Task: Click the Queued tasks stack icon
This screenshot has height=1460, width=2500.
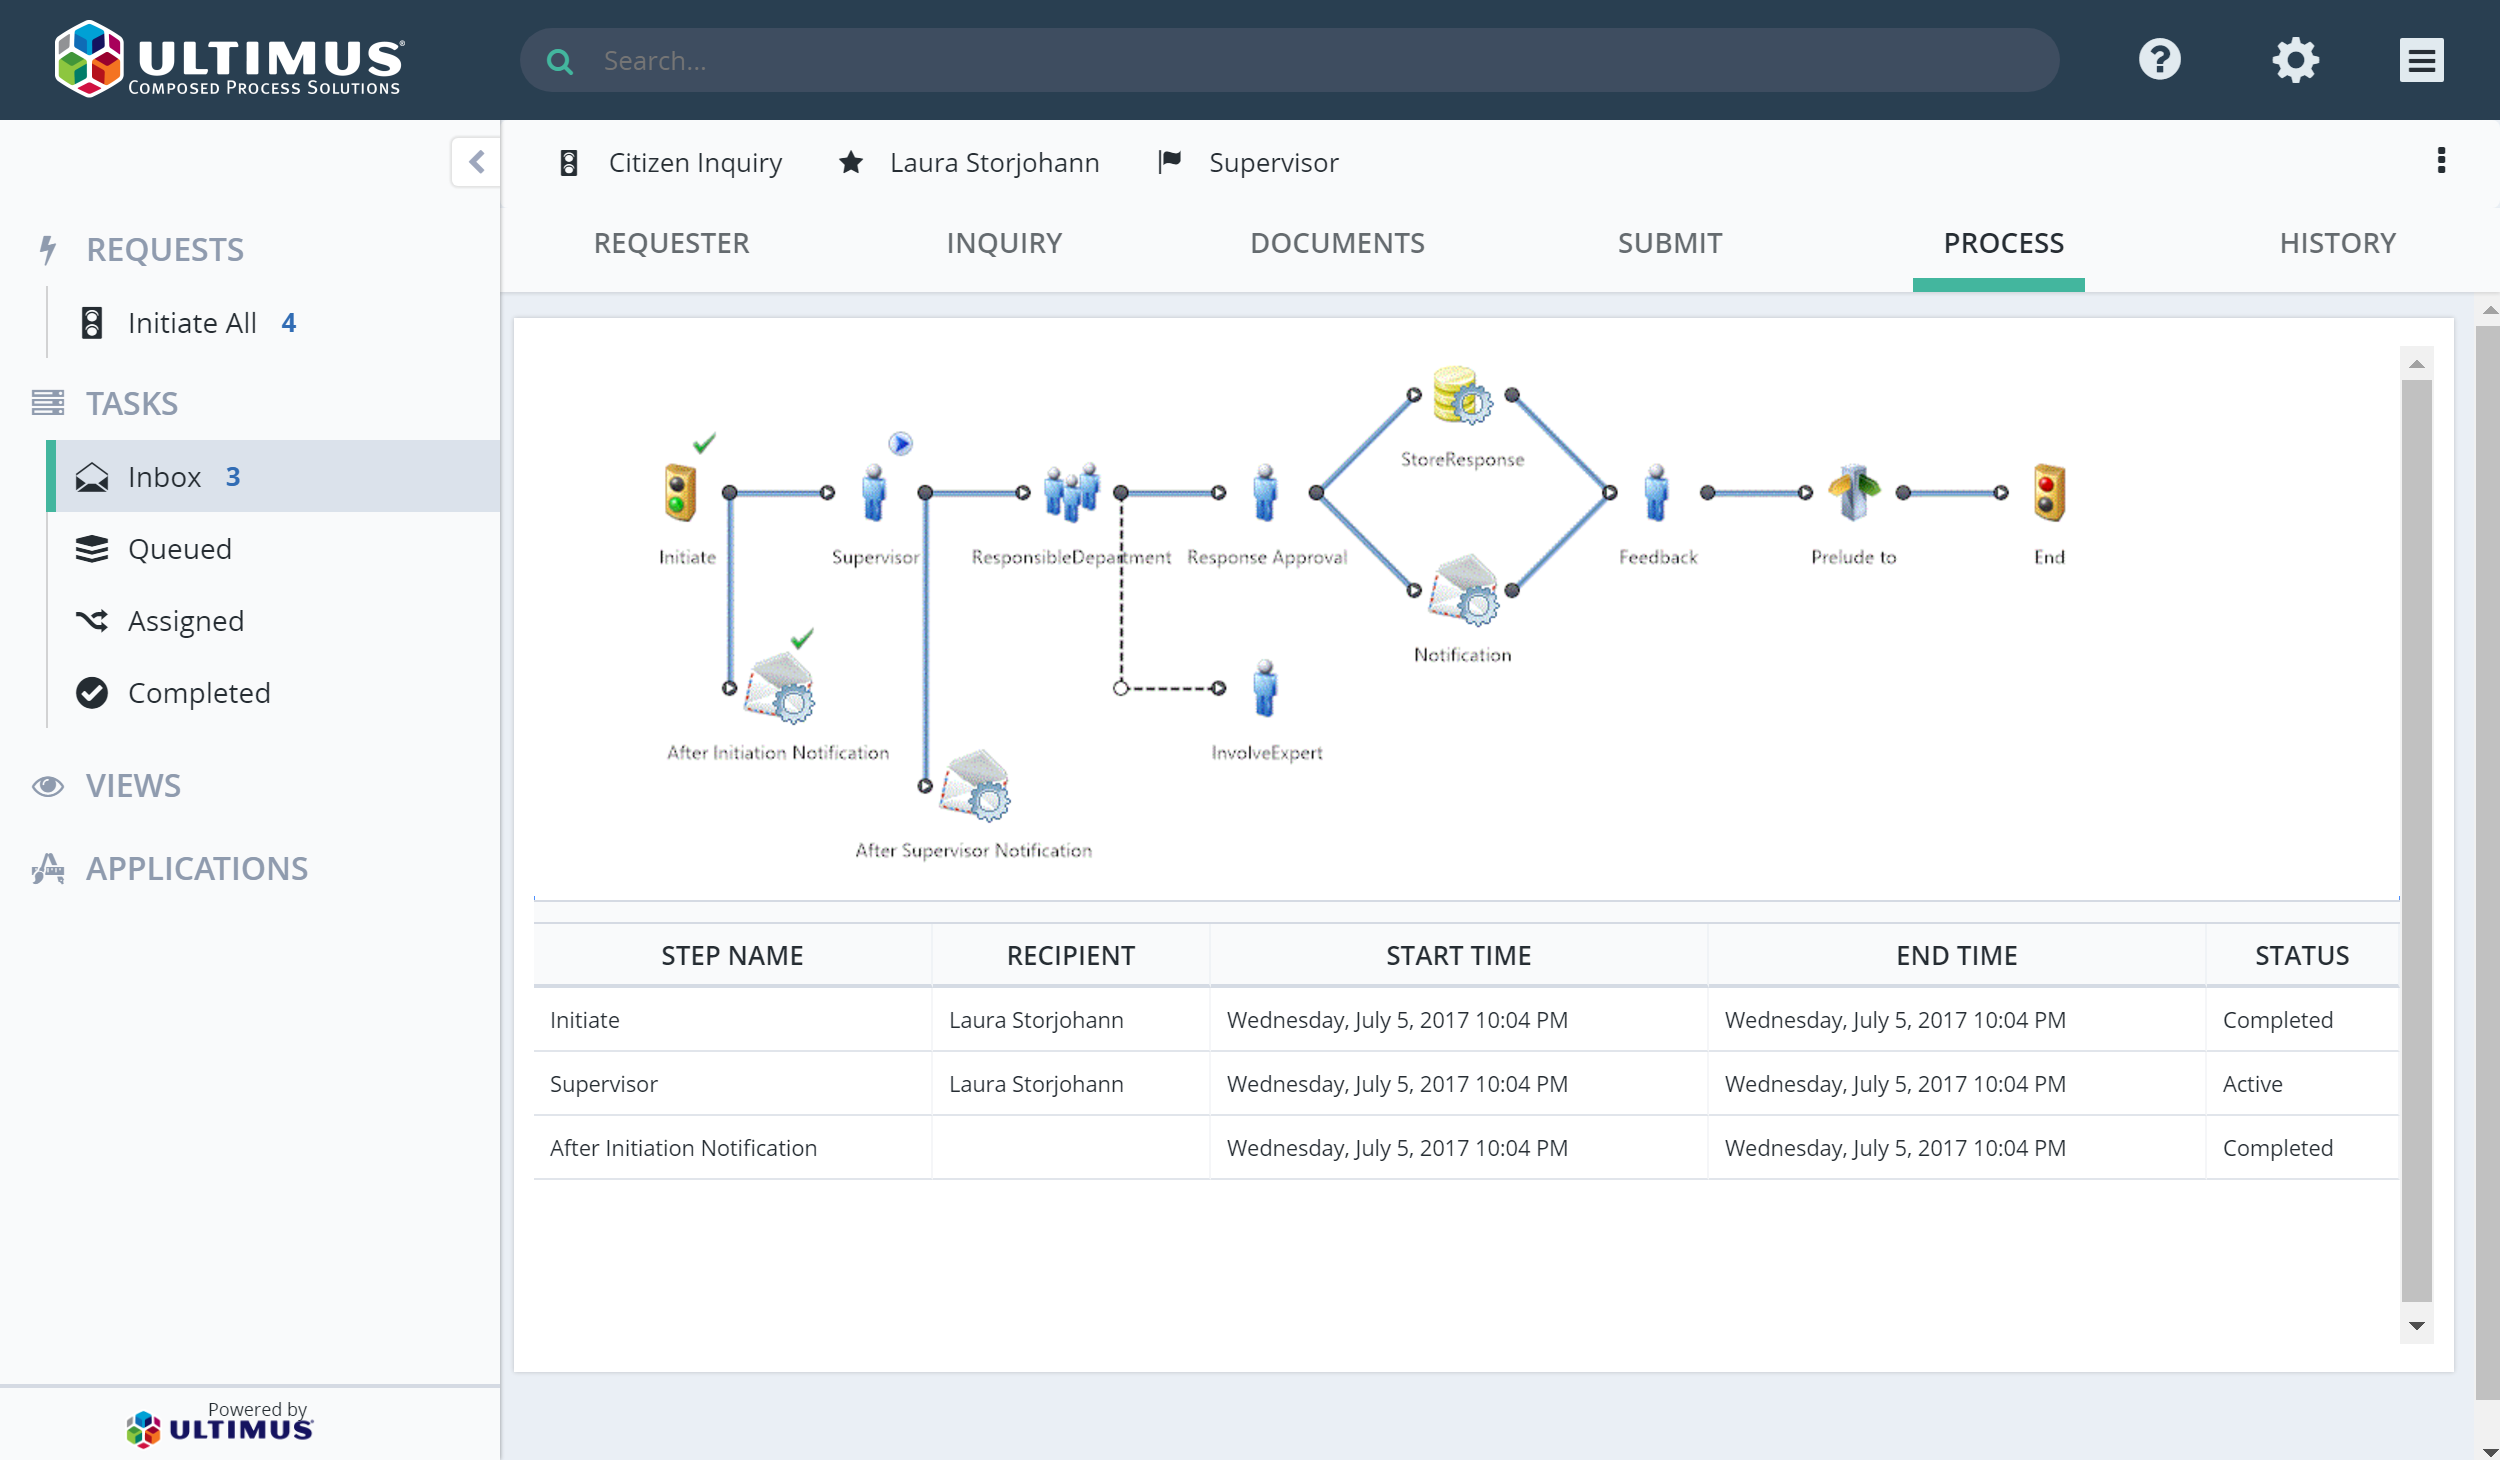Action: [x=92, y=549]
